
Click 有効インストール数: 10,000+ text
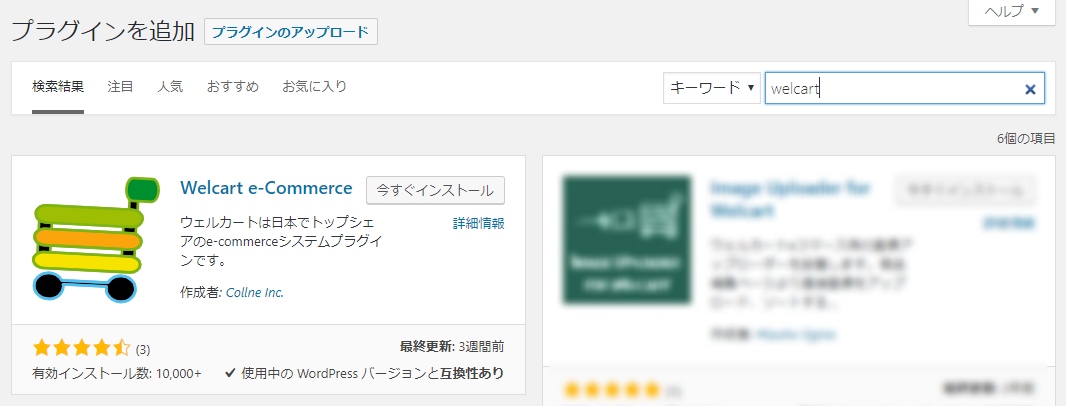pyautogui.click(x=117, y=373)
